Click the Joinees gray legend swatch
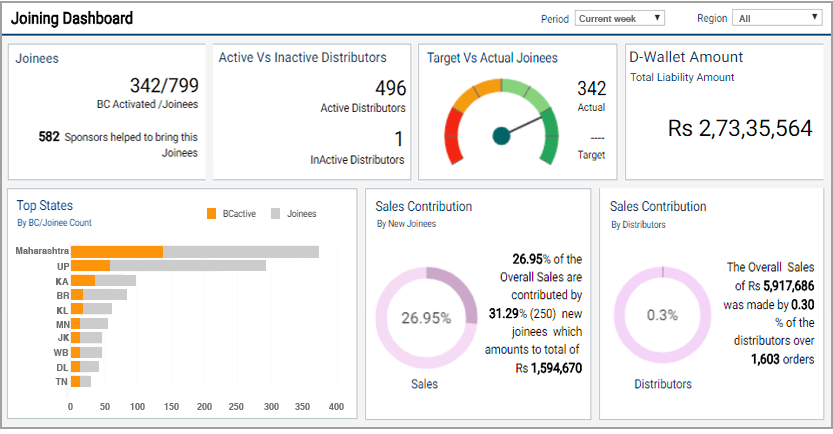 (x=275, y=214)
